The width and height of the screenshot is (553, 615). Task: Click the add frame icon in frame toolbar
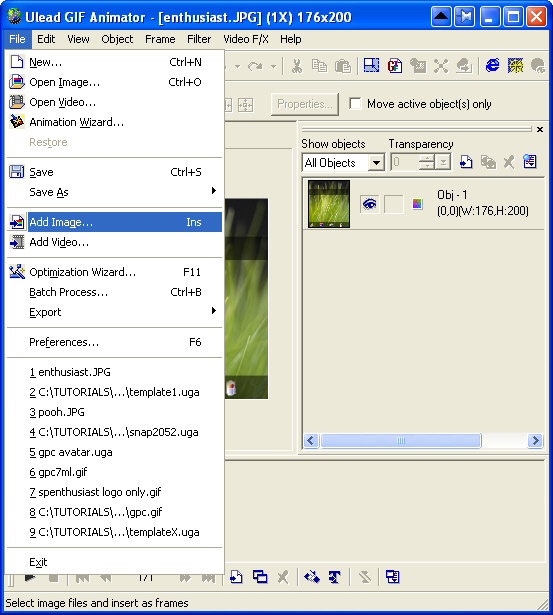click(236, 577)
